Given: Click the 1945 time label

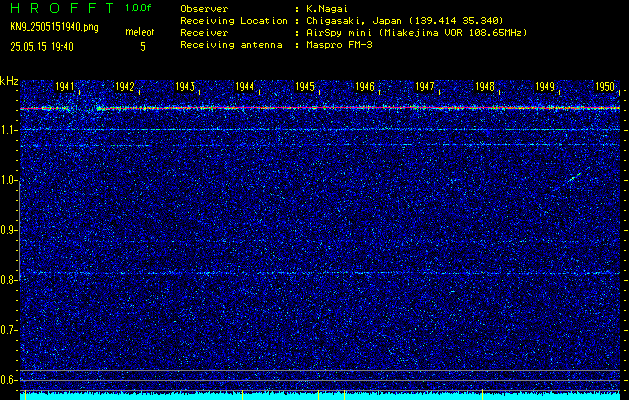Looking at the screenshot, I should (x=304, y=87).
